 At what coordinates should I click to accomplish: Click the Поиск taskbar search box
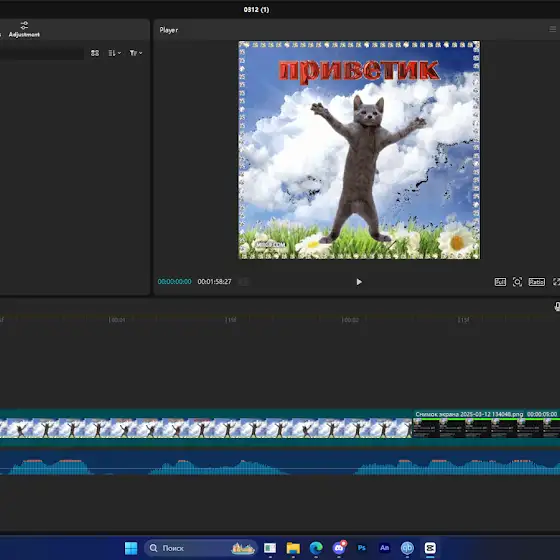coord(201,548)
